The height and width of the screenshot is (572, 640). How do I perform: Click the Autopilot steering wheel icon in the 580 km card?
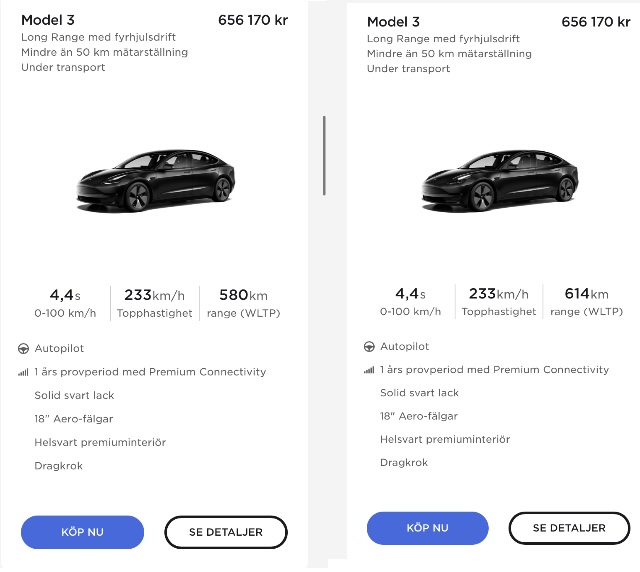click(x=23, y=349)
